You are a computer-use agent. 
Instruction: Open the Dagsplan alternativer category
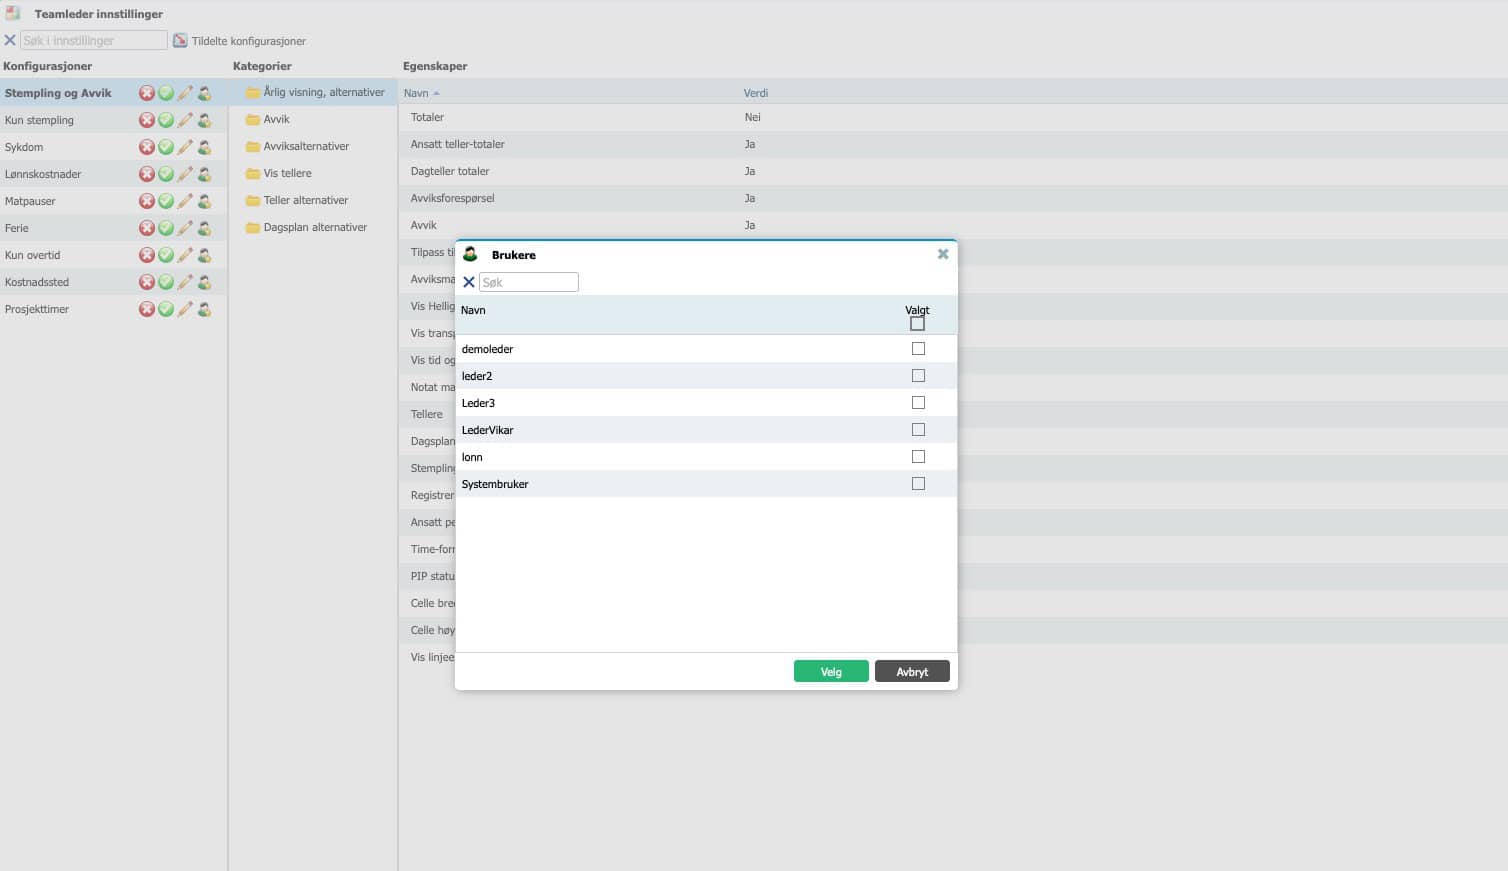(315, 227)
